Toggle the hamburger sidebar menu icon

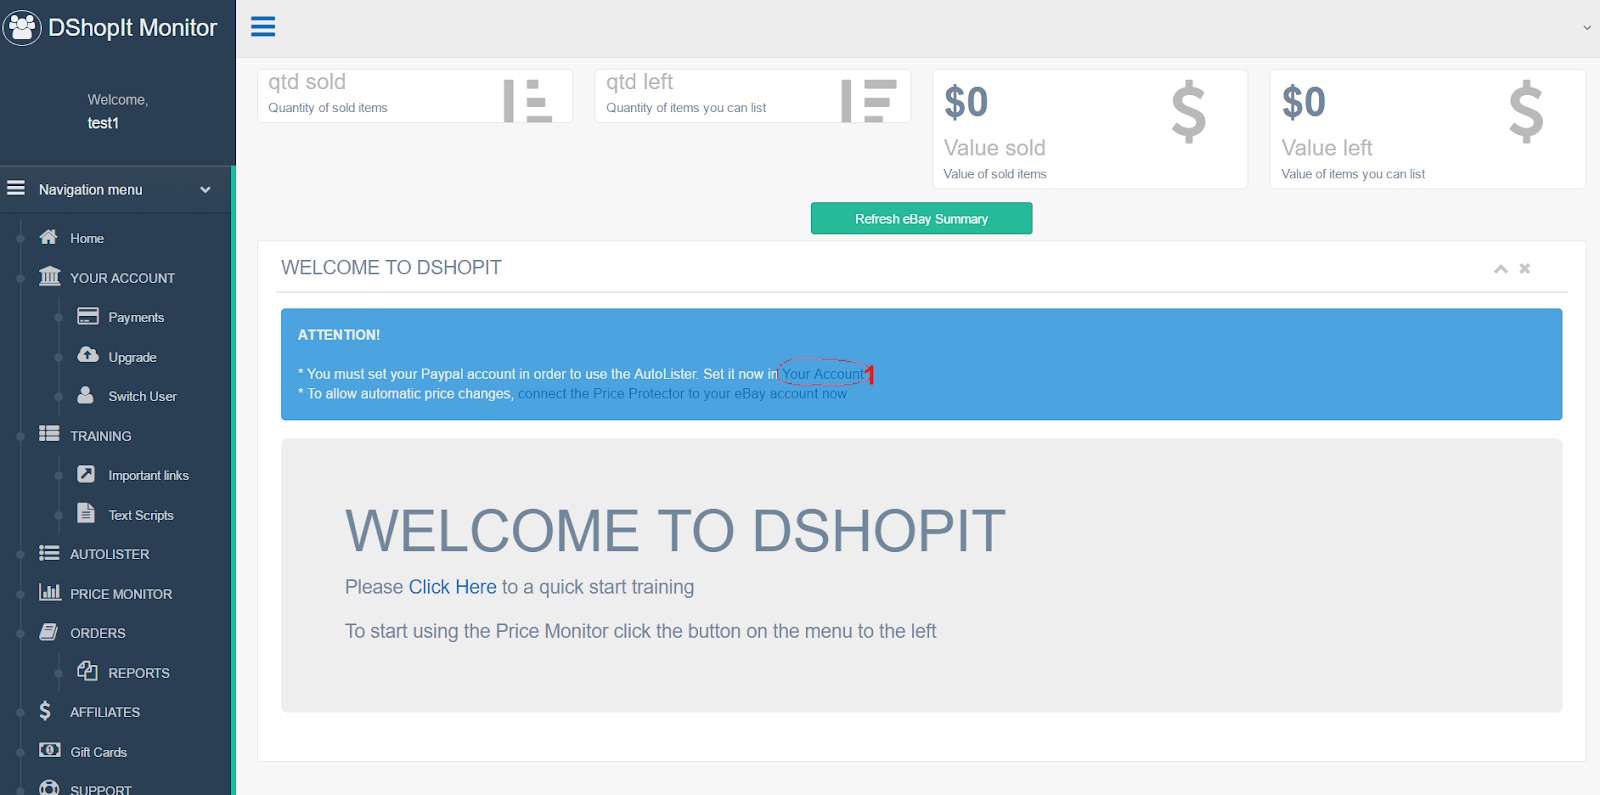tap(263, 27)
